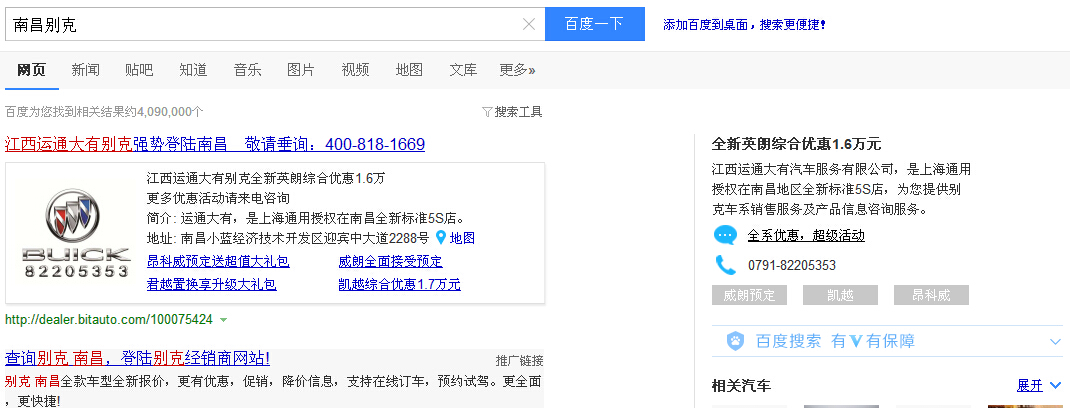Screen dimensions: 1070x408
Task: Click the blue phone icon
Action: pos(725,265)
